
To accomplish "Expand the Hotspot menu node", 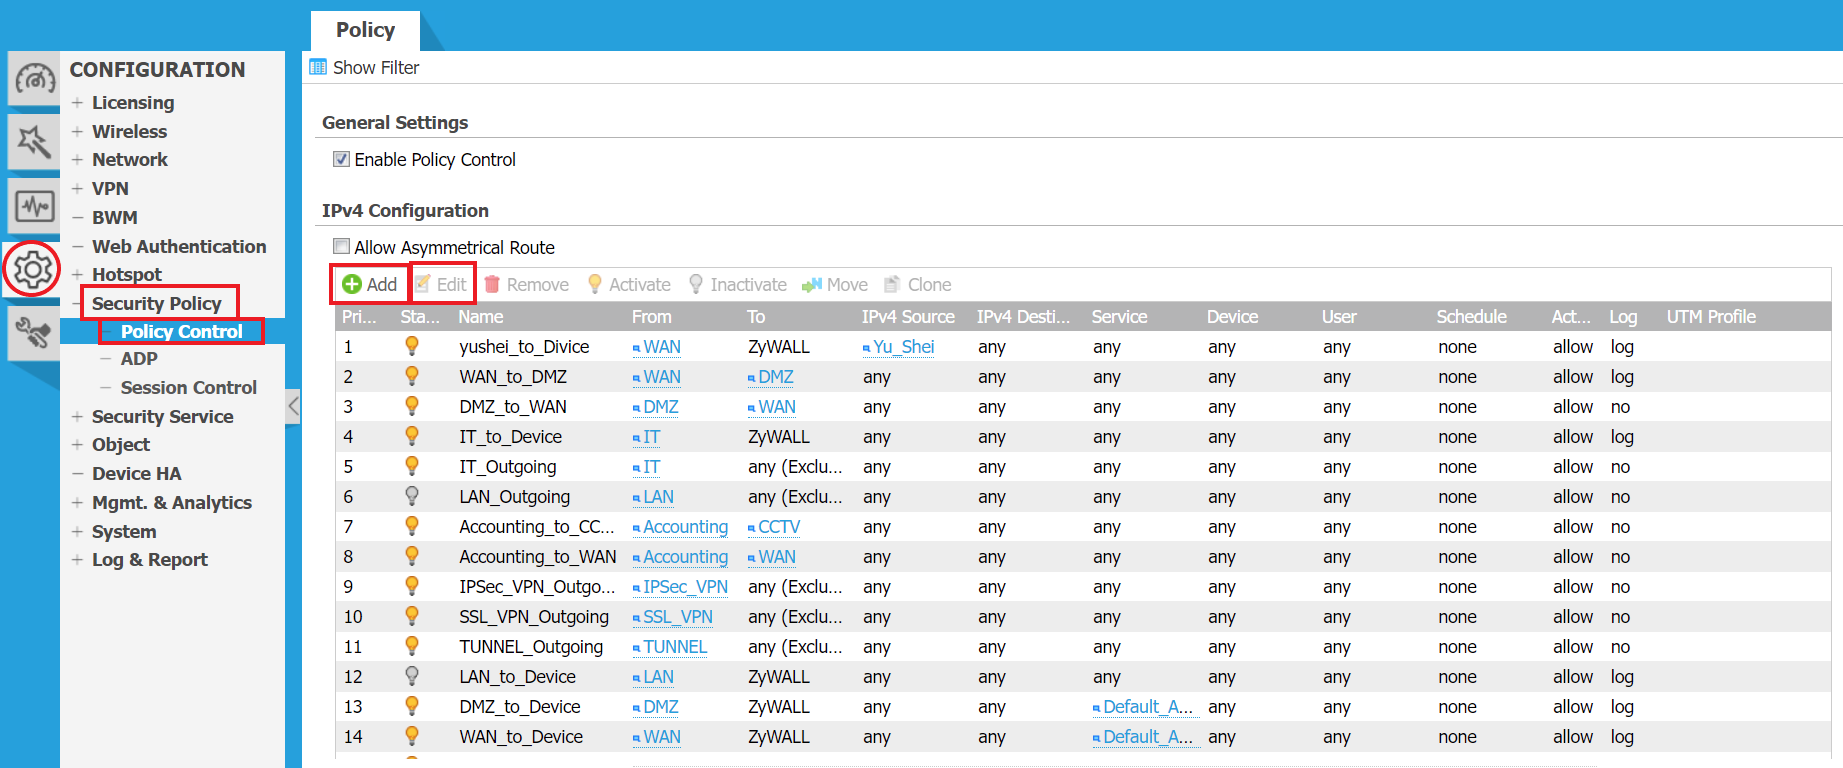I will (x=77, y=275).
